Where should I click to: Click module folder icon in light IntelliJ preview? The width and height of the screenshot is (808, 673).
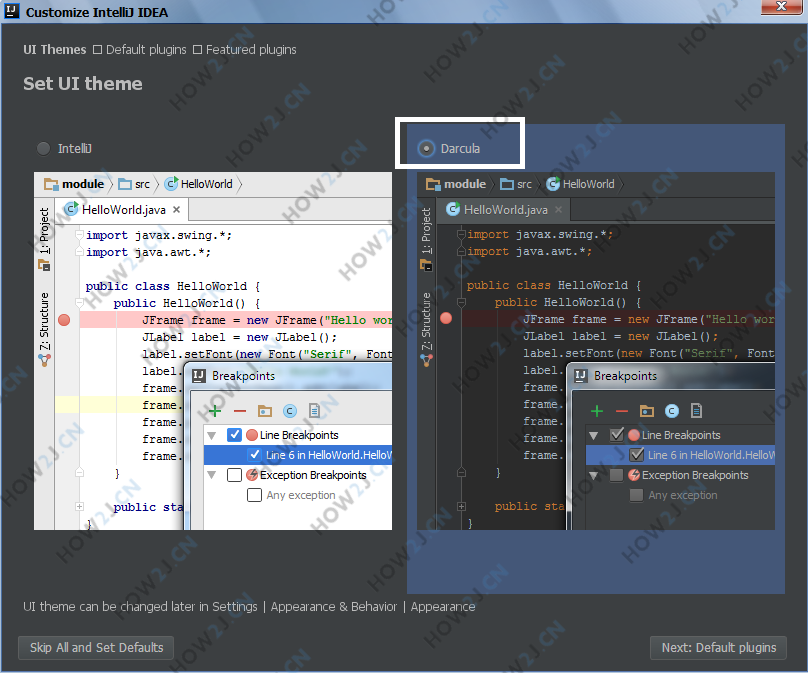click(51, 184)
